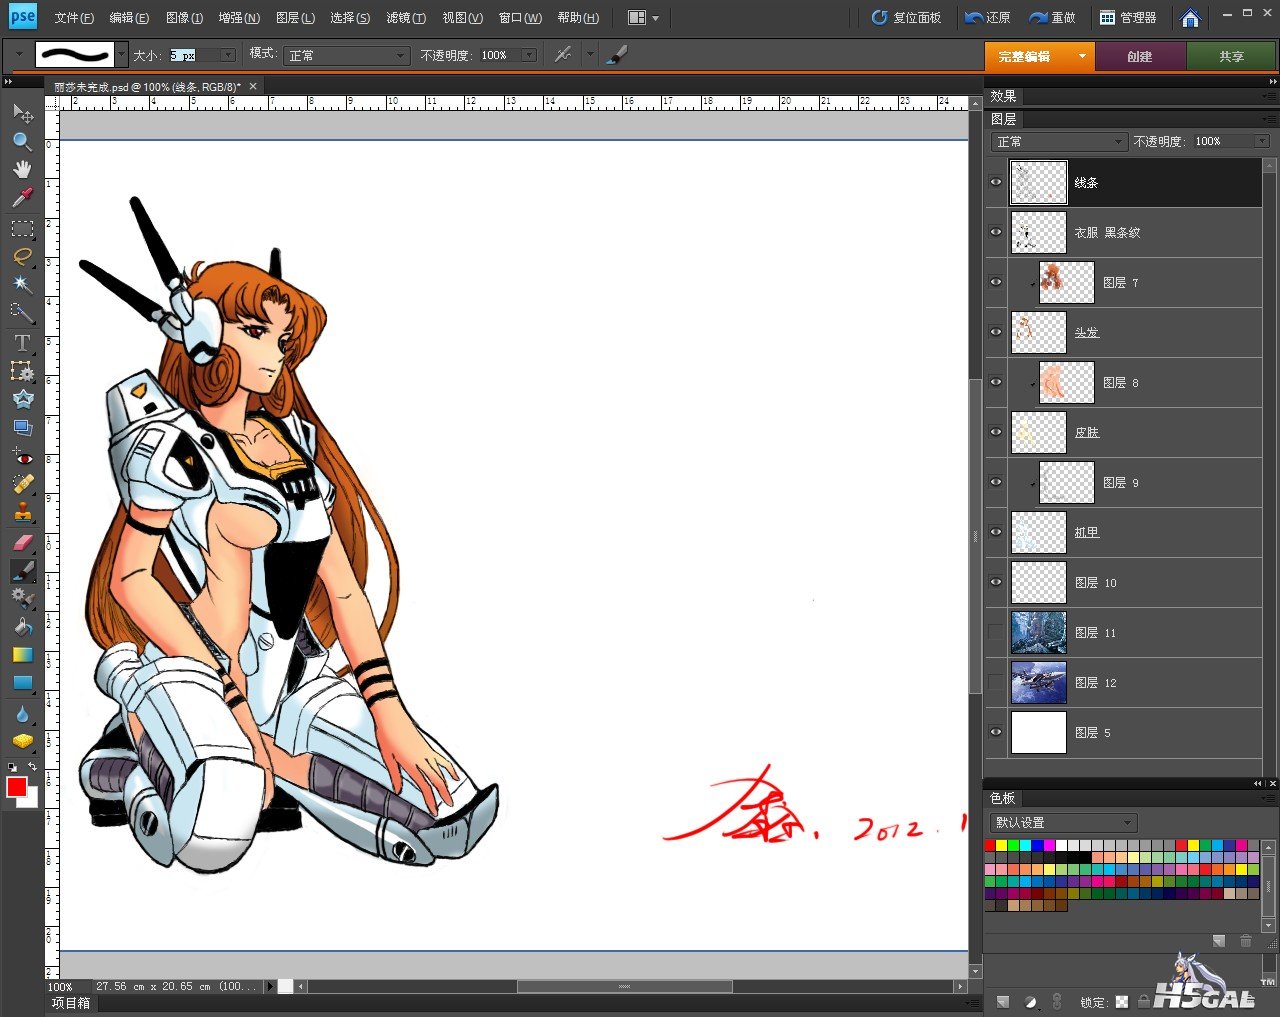Select the Horizontal Type tool
The image size is (1280, 1017).
point(22,343)
